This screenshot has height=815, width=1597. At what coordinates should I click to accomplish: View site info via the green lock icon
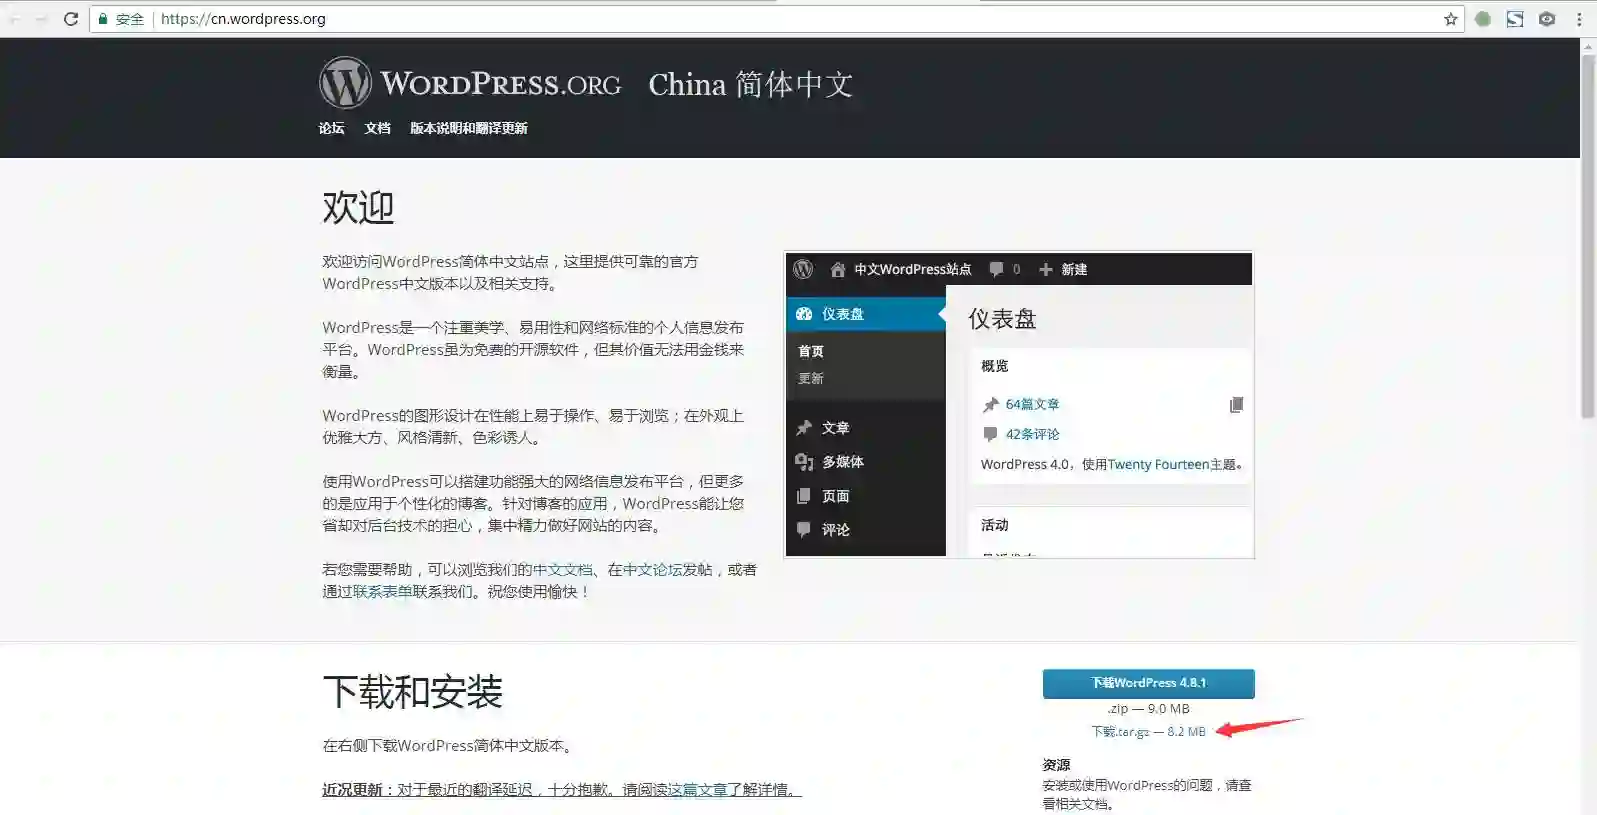102,19
